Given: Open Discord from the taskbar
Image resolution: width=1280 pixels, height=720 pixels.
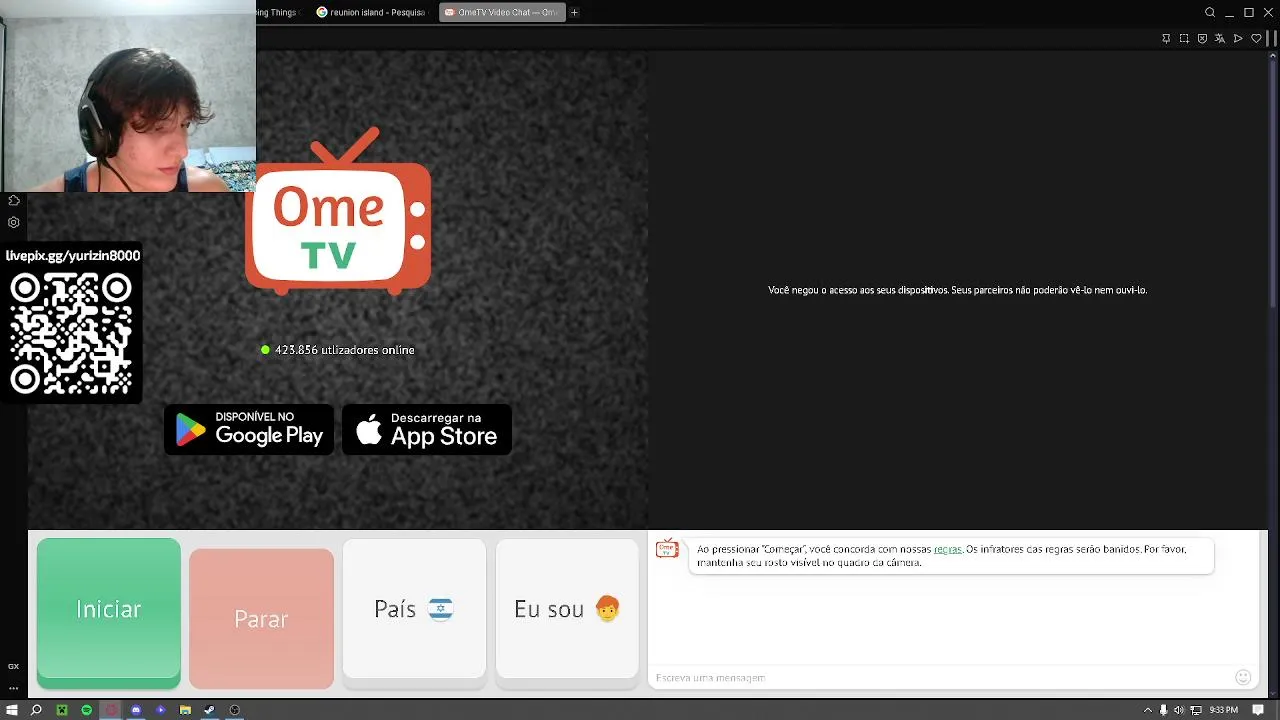Looking at the screenshot, I should point(136,710).
